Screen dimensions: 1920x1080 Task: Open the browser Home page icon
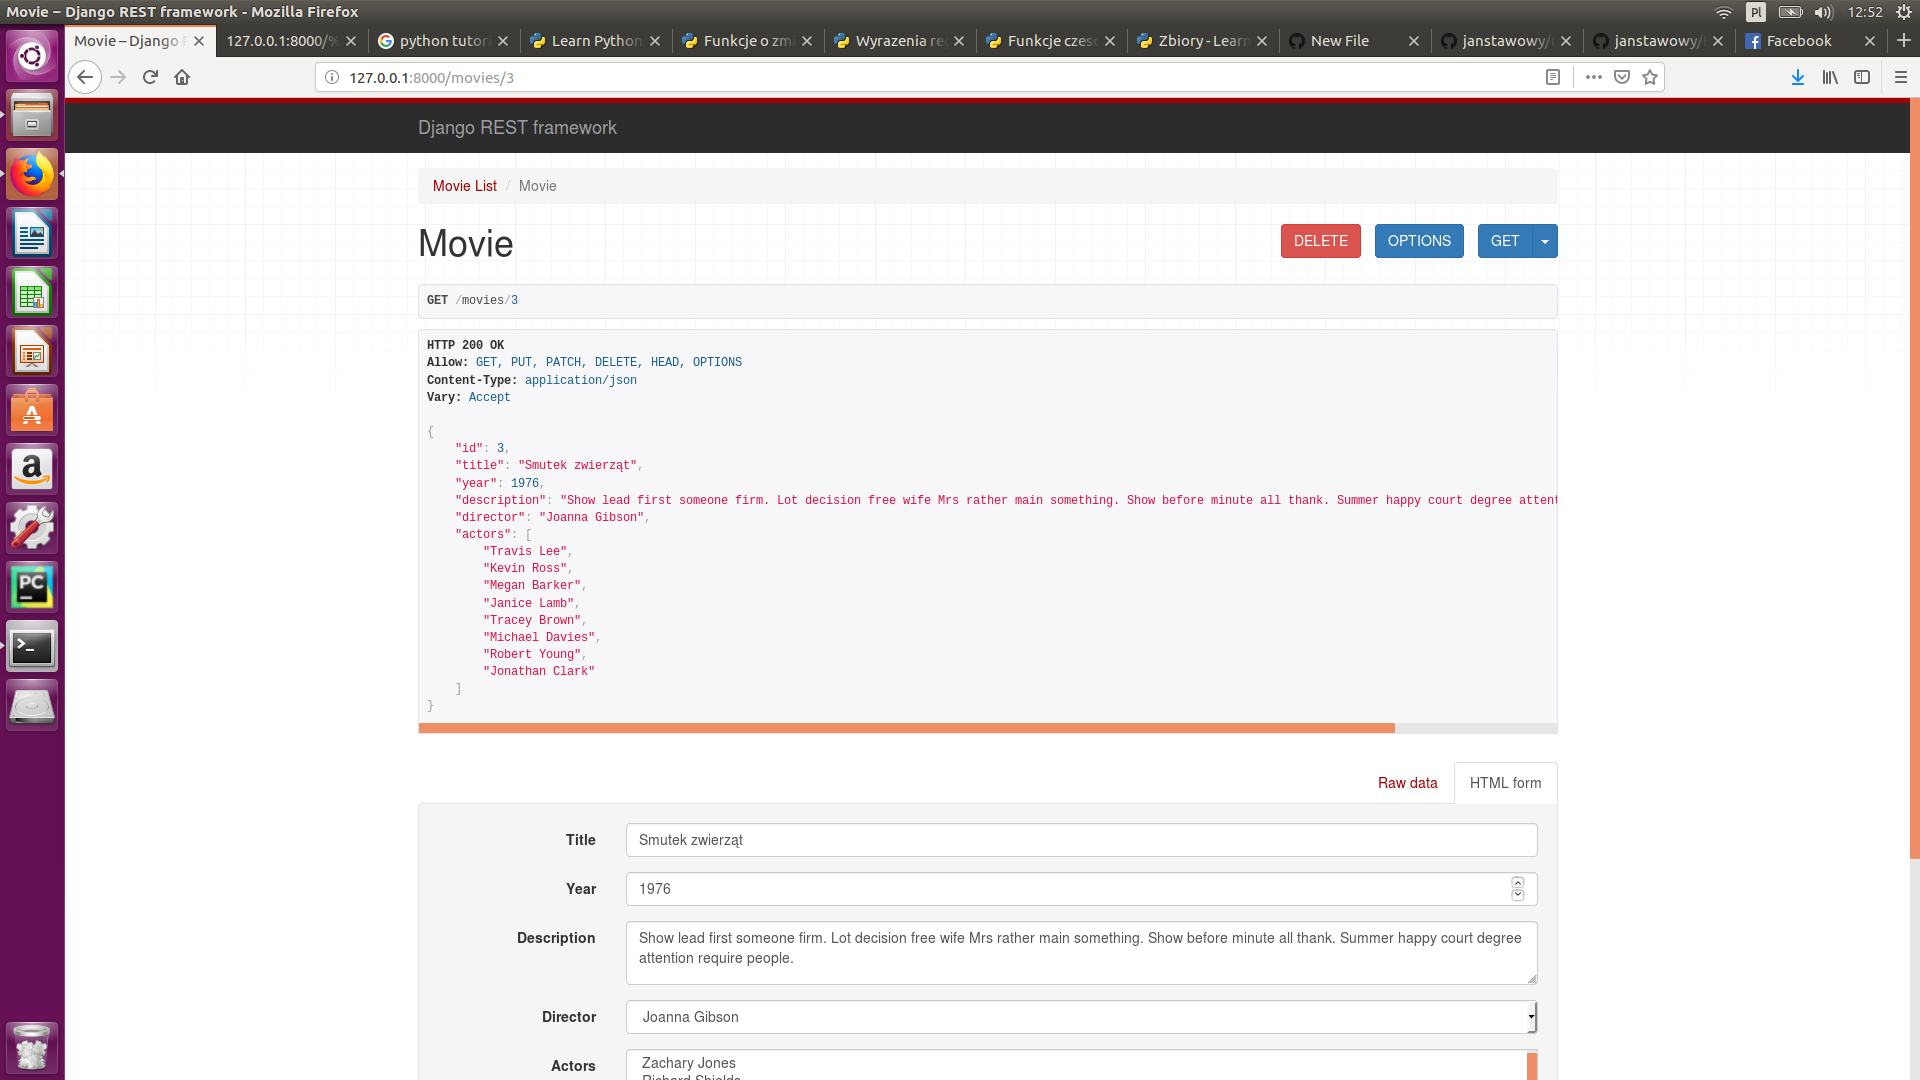(182, 77)
